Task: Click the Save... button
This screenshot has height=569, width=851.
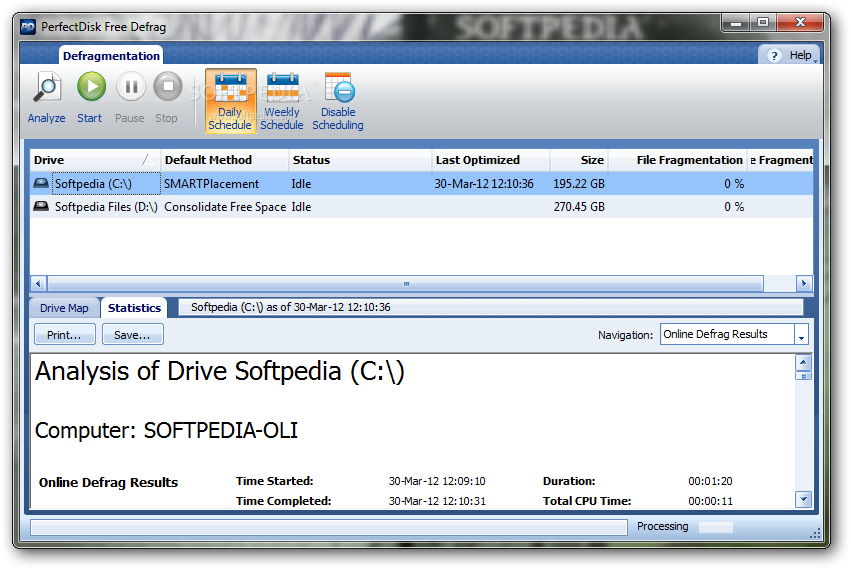Action: [132, 335]
